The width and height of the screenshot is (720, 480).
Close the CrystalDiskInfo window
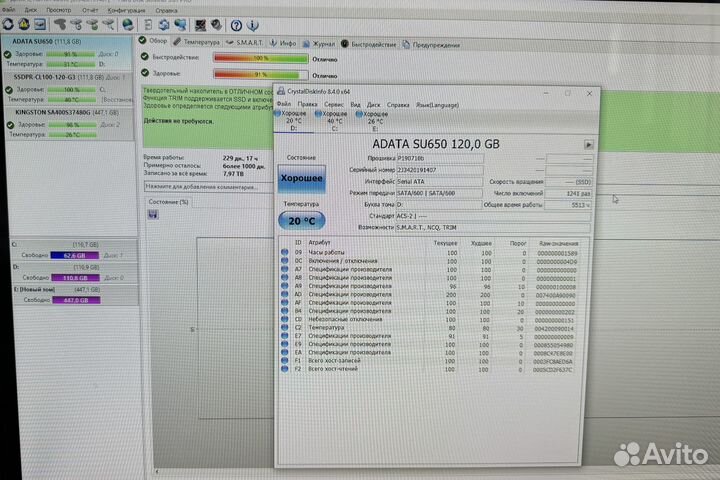tap(589, 93)
